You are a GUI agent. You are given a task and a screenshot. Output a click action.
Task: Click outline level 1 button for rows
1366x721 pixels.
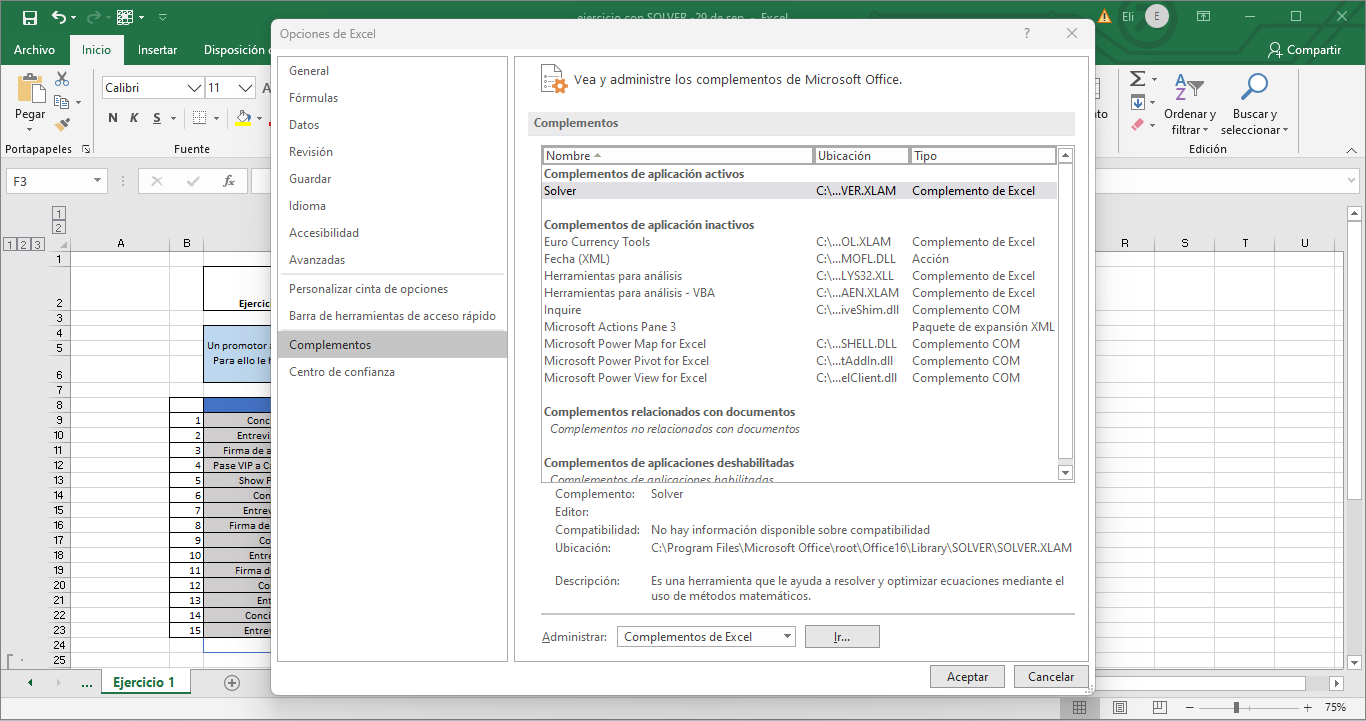(x=10, y=244)
